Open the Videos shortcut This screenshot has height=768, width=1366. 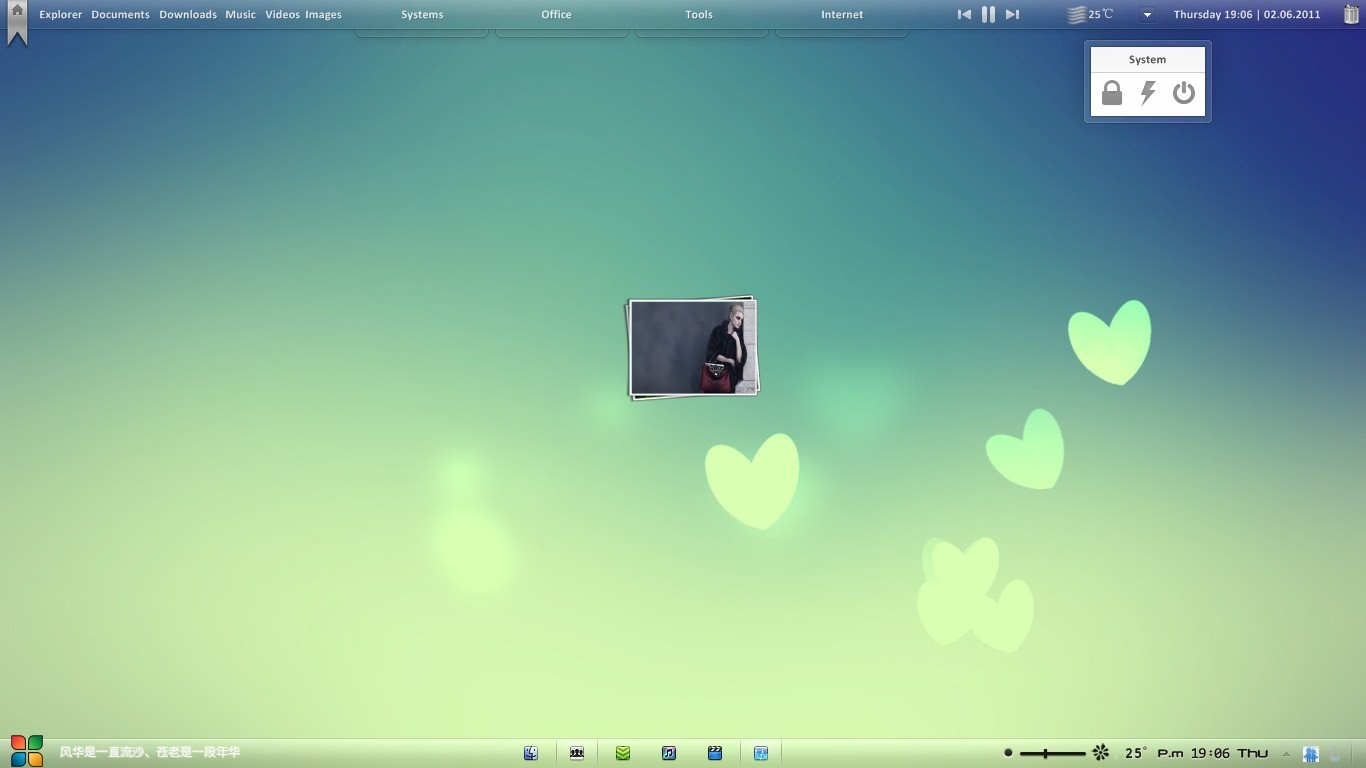pyautogui.click(x=282, y=15)
